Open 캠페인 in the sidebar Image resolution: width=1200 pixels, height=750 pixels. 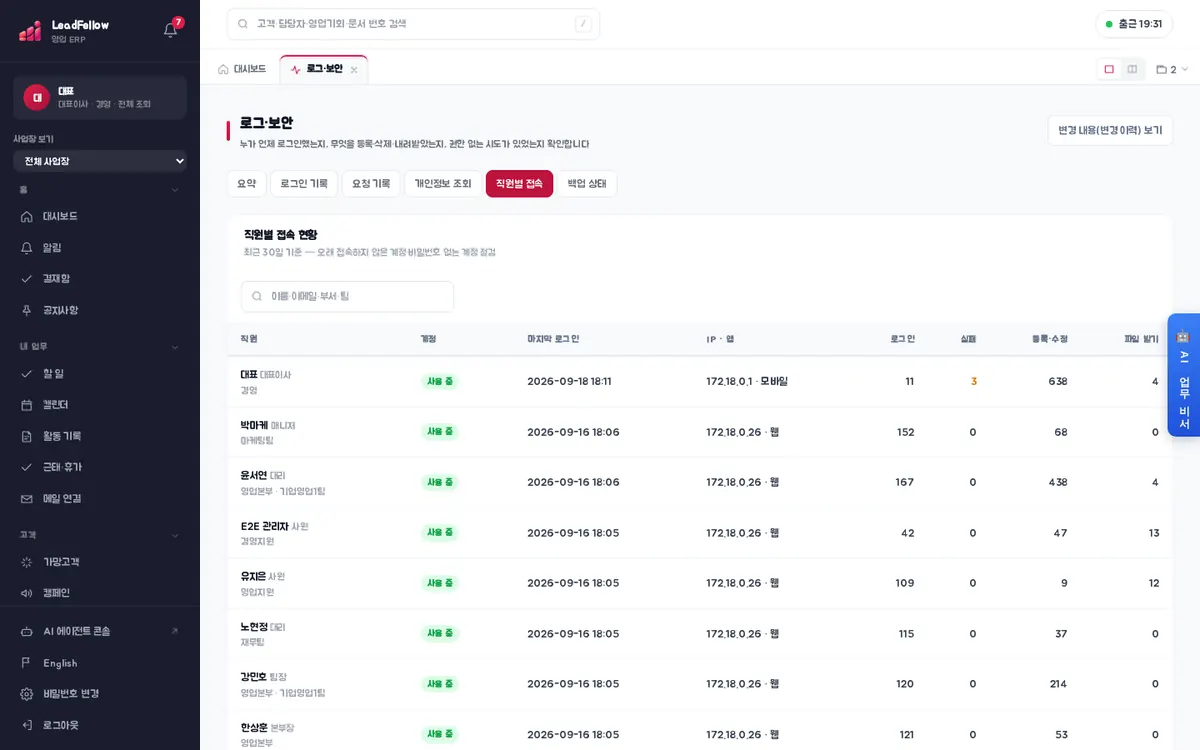pos(100,593)
